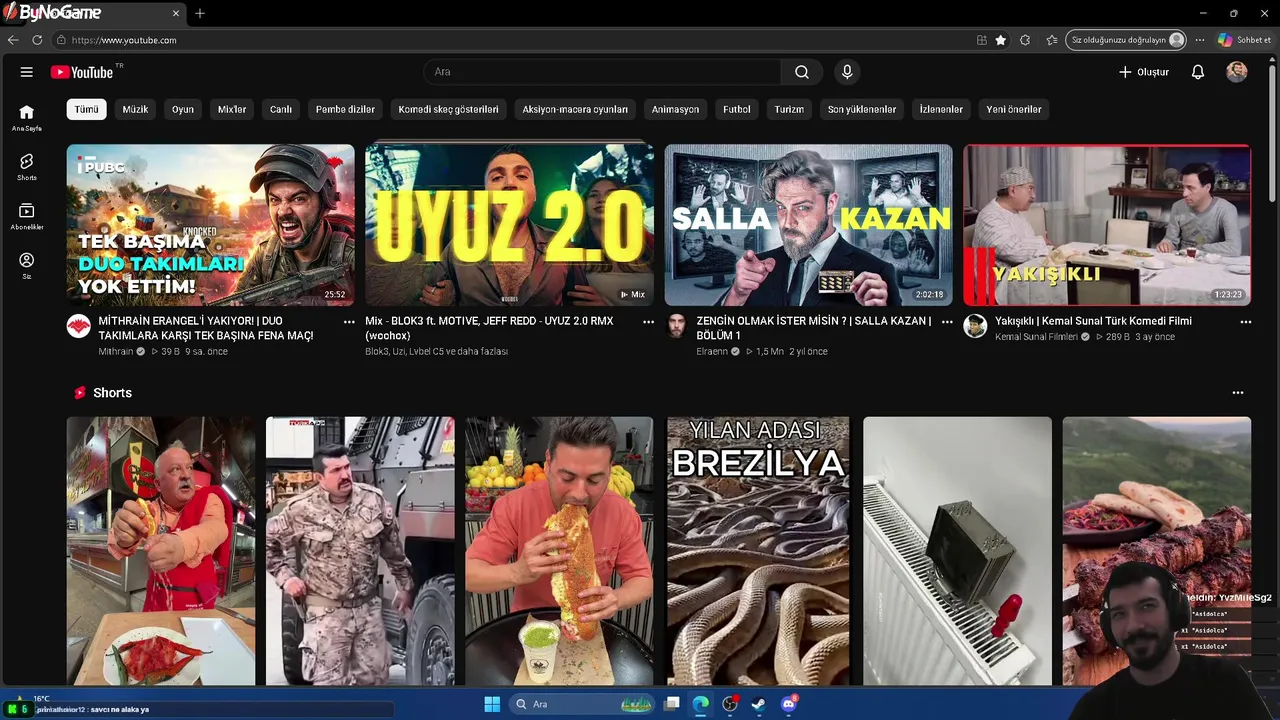The height and width of the screenshot is (720, 1280).
Task: Open the YILAN ADASI BREZİLYA short
Action: [x=758, y=551]
